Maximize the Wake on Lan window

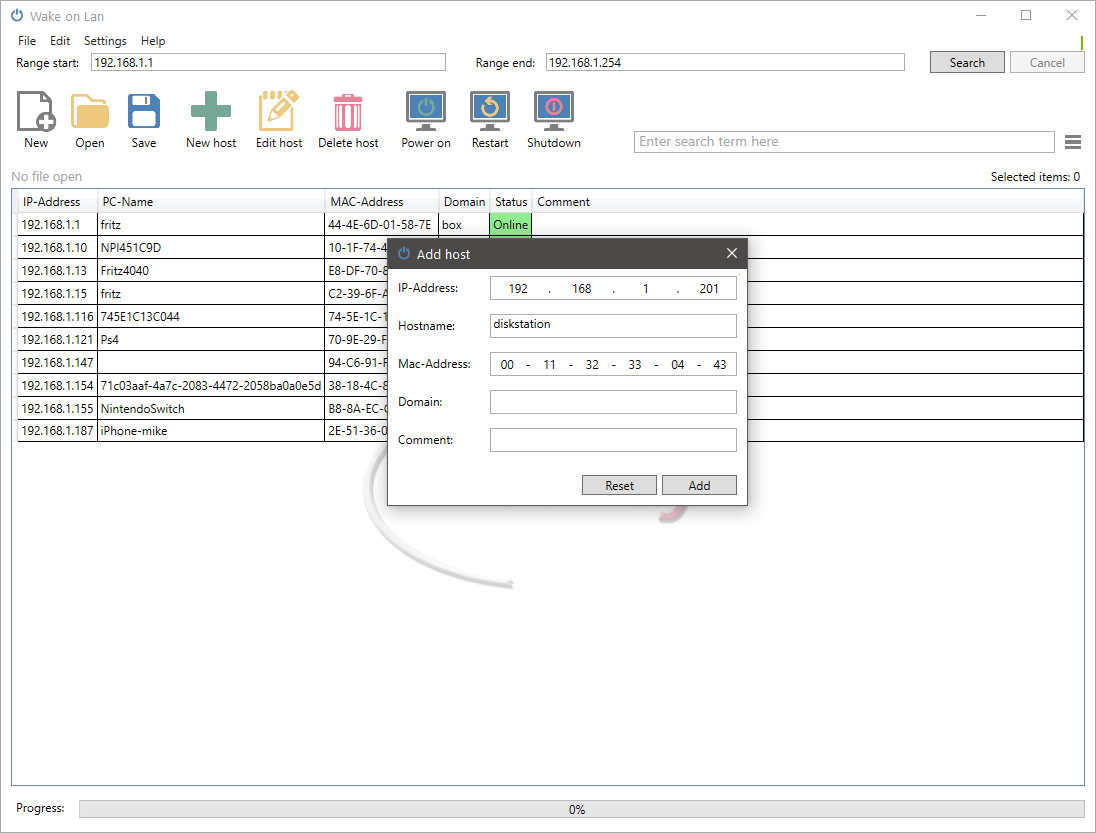click(x=1026, y=15)
